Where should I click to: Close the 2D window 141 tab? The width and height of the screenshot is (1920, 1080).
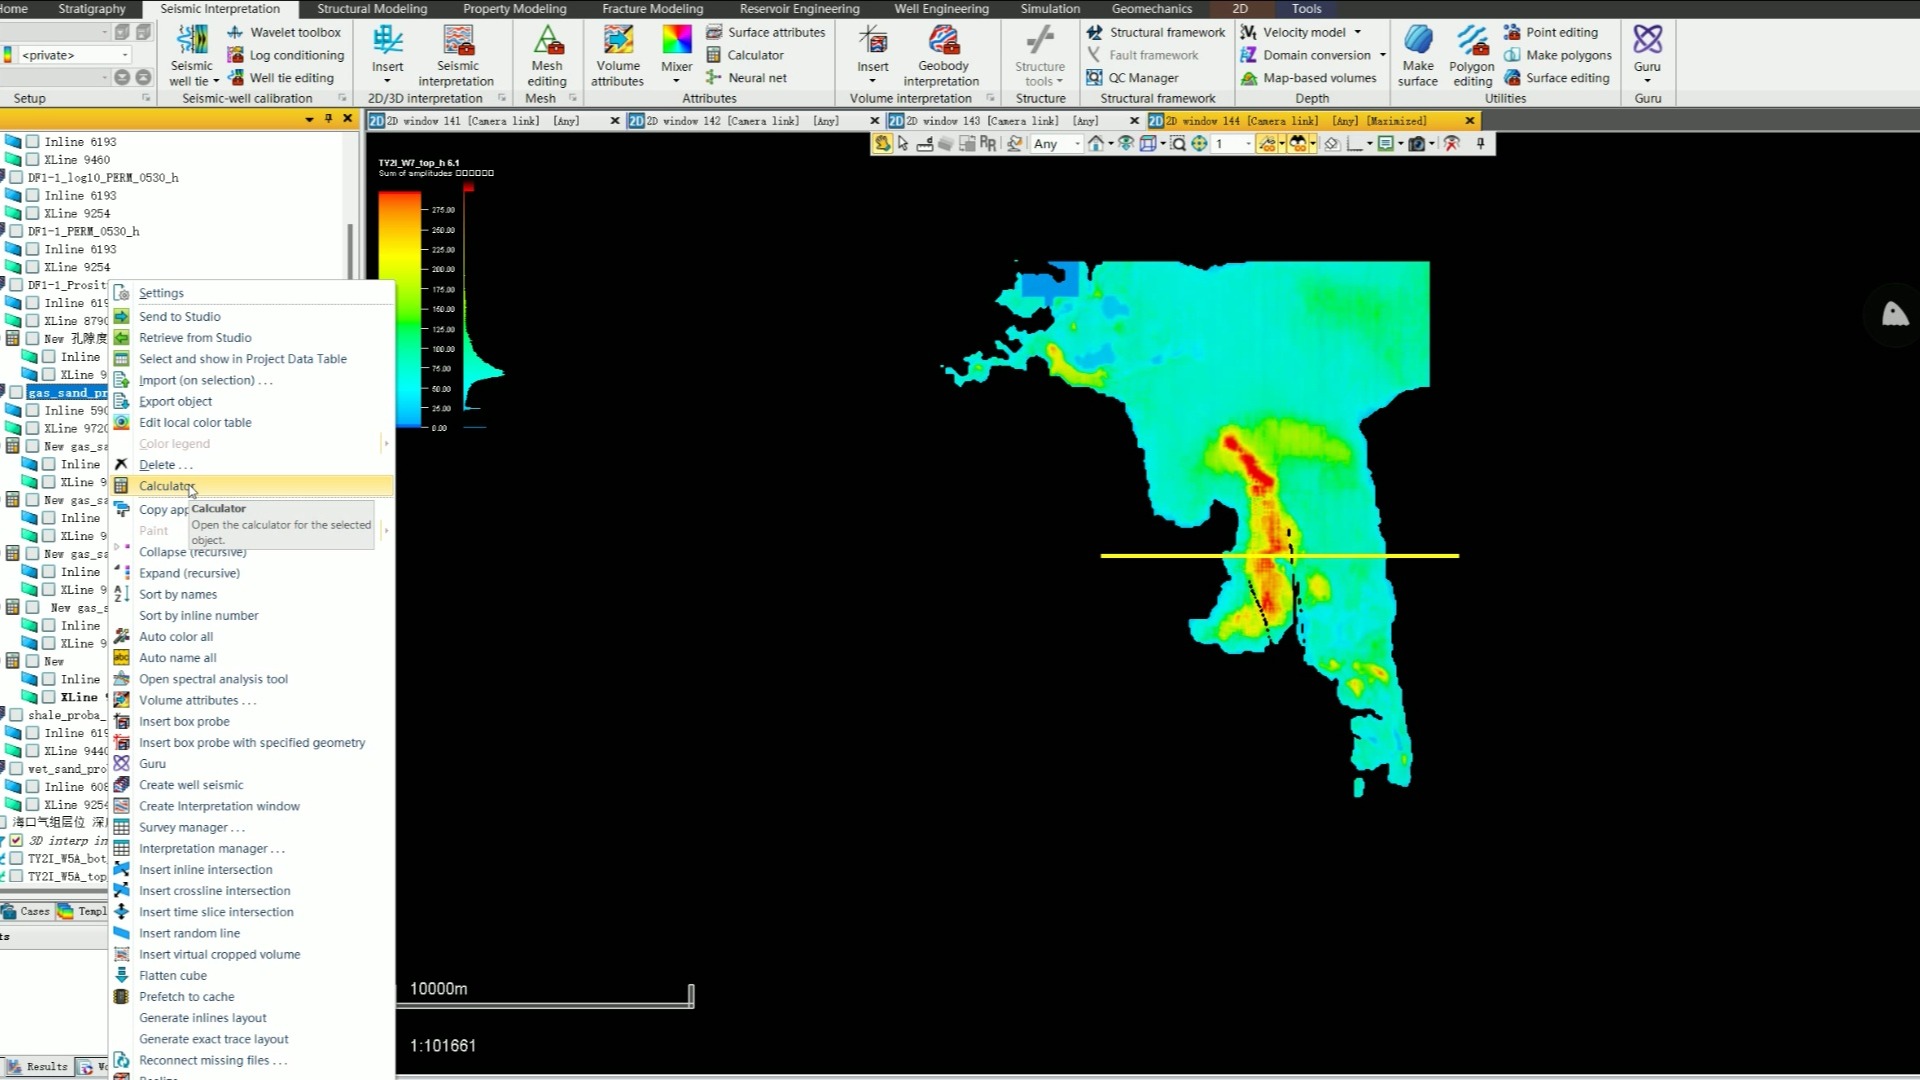click(615, 121)
